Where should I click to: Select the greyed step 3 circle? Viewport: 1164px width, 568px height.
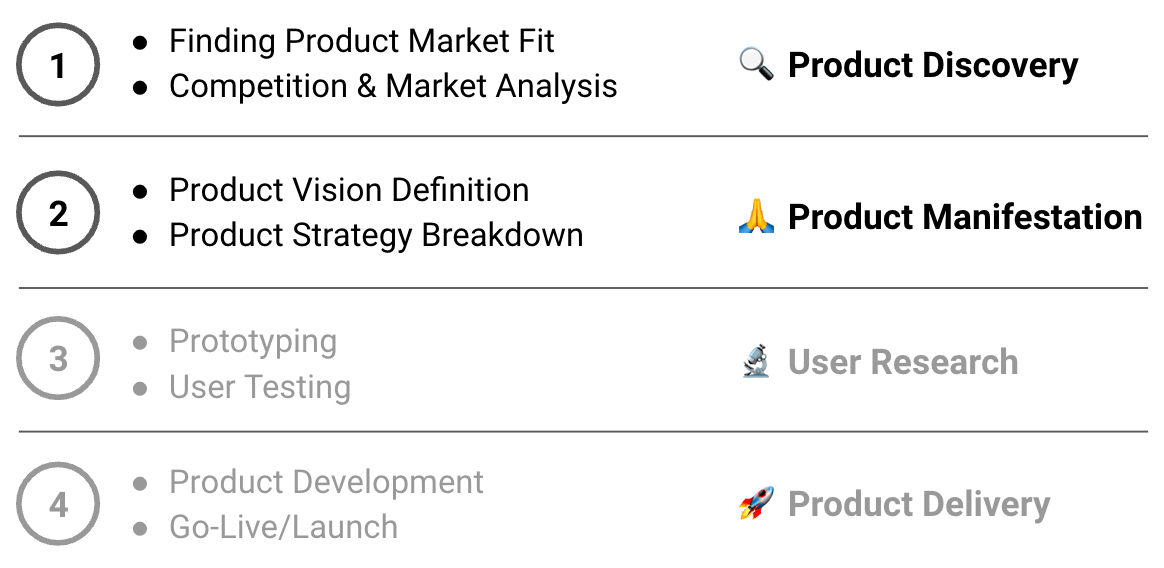(x=58, y=358)
